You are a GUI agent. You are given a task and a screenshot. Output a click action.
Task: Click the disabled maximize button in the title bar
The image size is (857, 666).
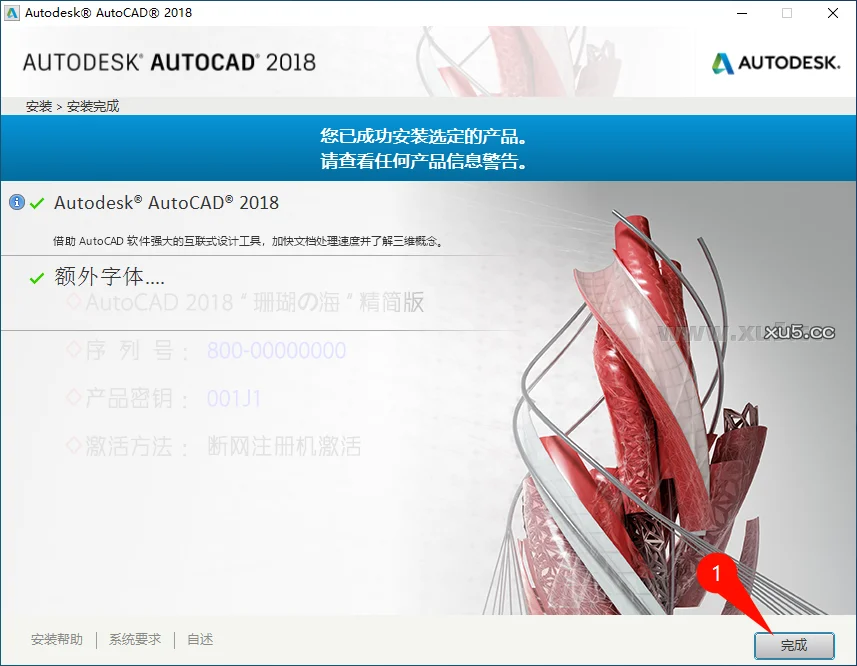pyautogui.click(x=787, y=13)
